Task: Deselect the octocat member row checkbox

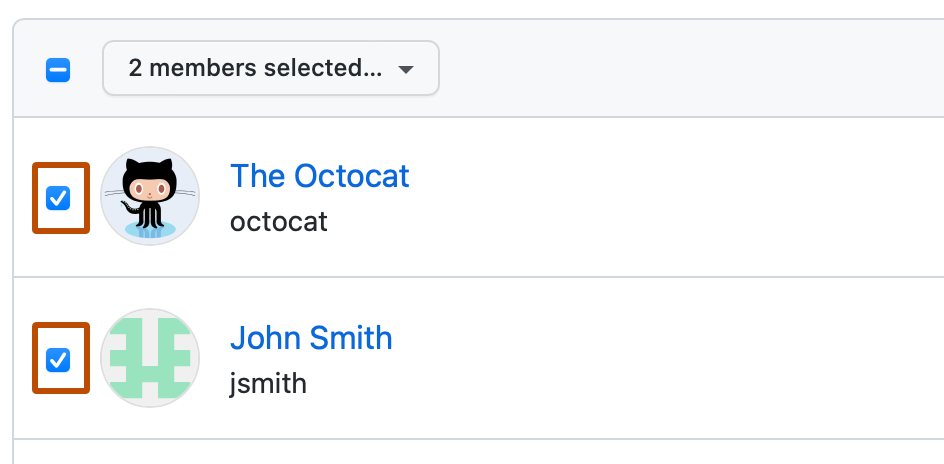Action: pyautogui.click(x=59, y=198)
